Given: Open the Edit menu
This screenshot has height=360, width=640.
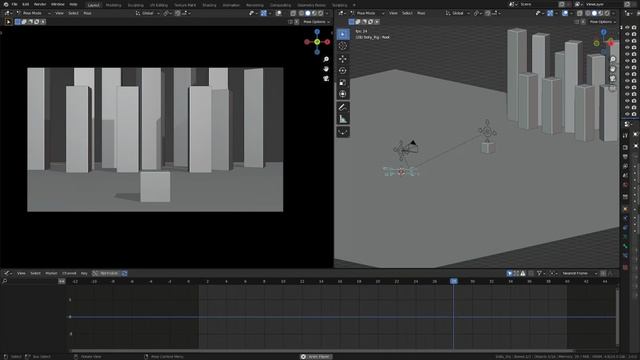Looking at the screenshot, I should click(26, 4).
